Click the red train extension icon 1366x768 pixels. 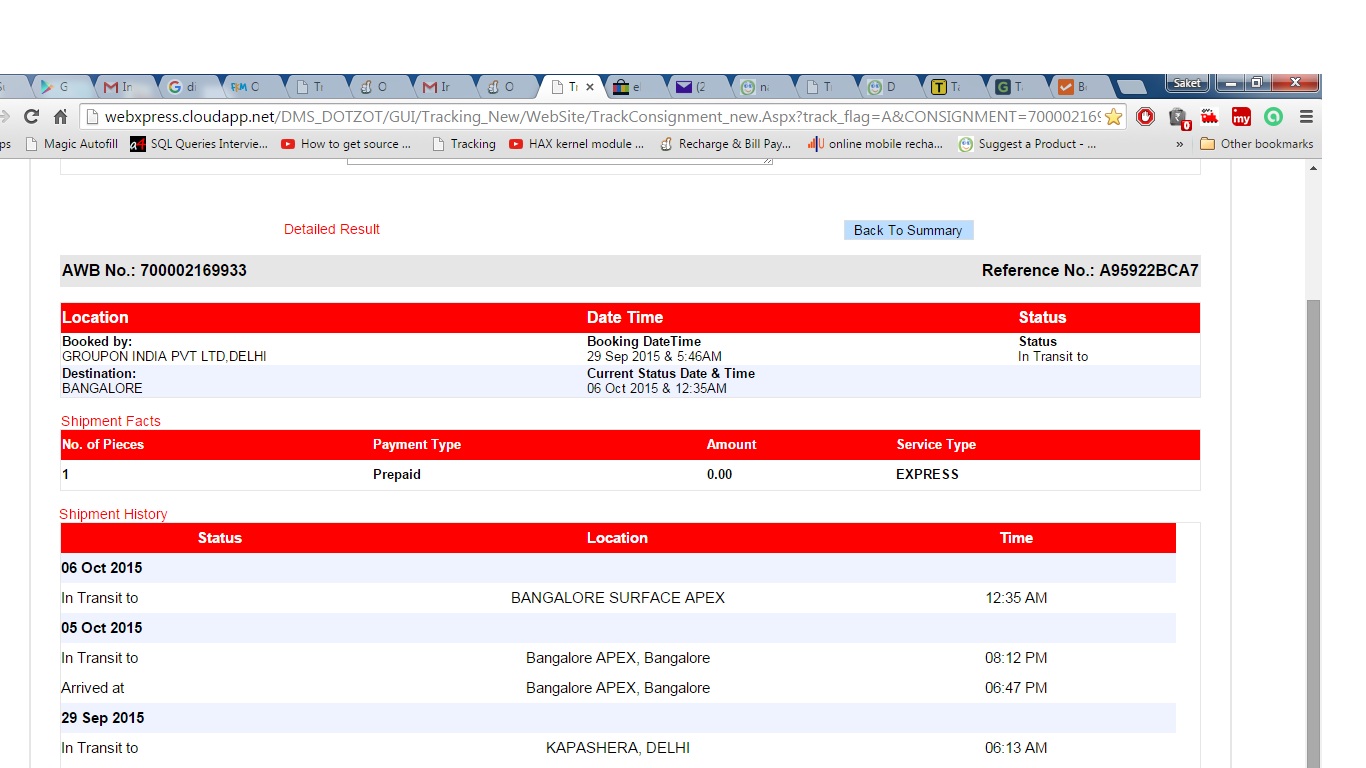click(x=1210, y=116)
